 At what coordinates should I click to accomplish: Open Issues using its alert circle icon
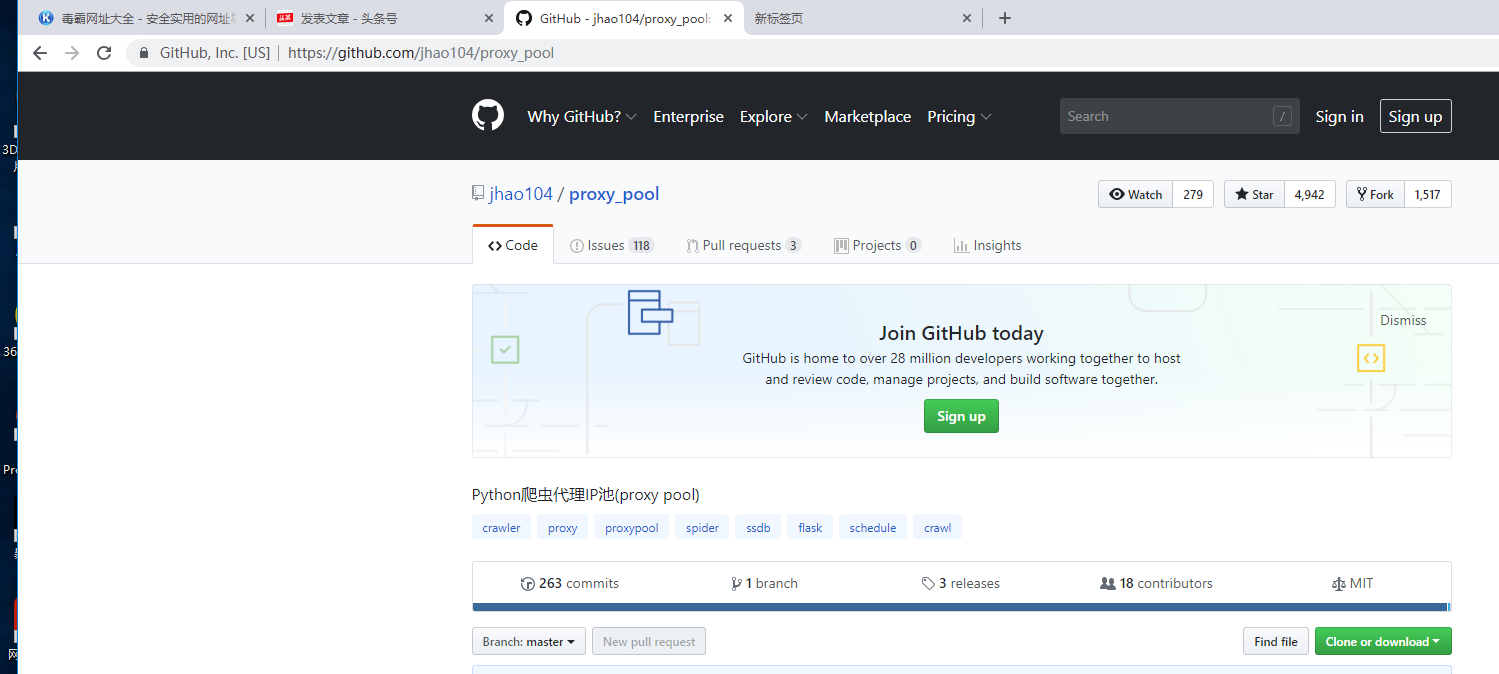577,245
